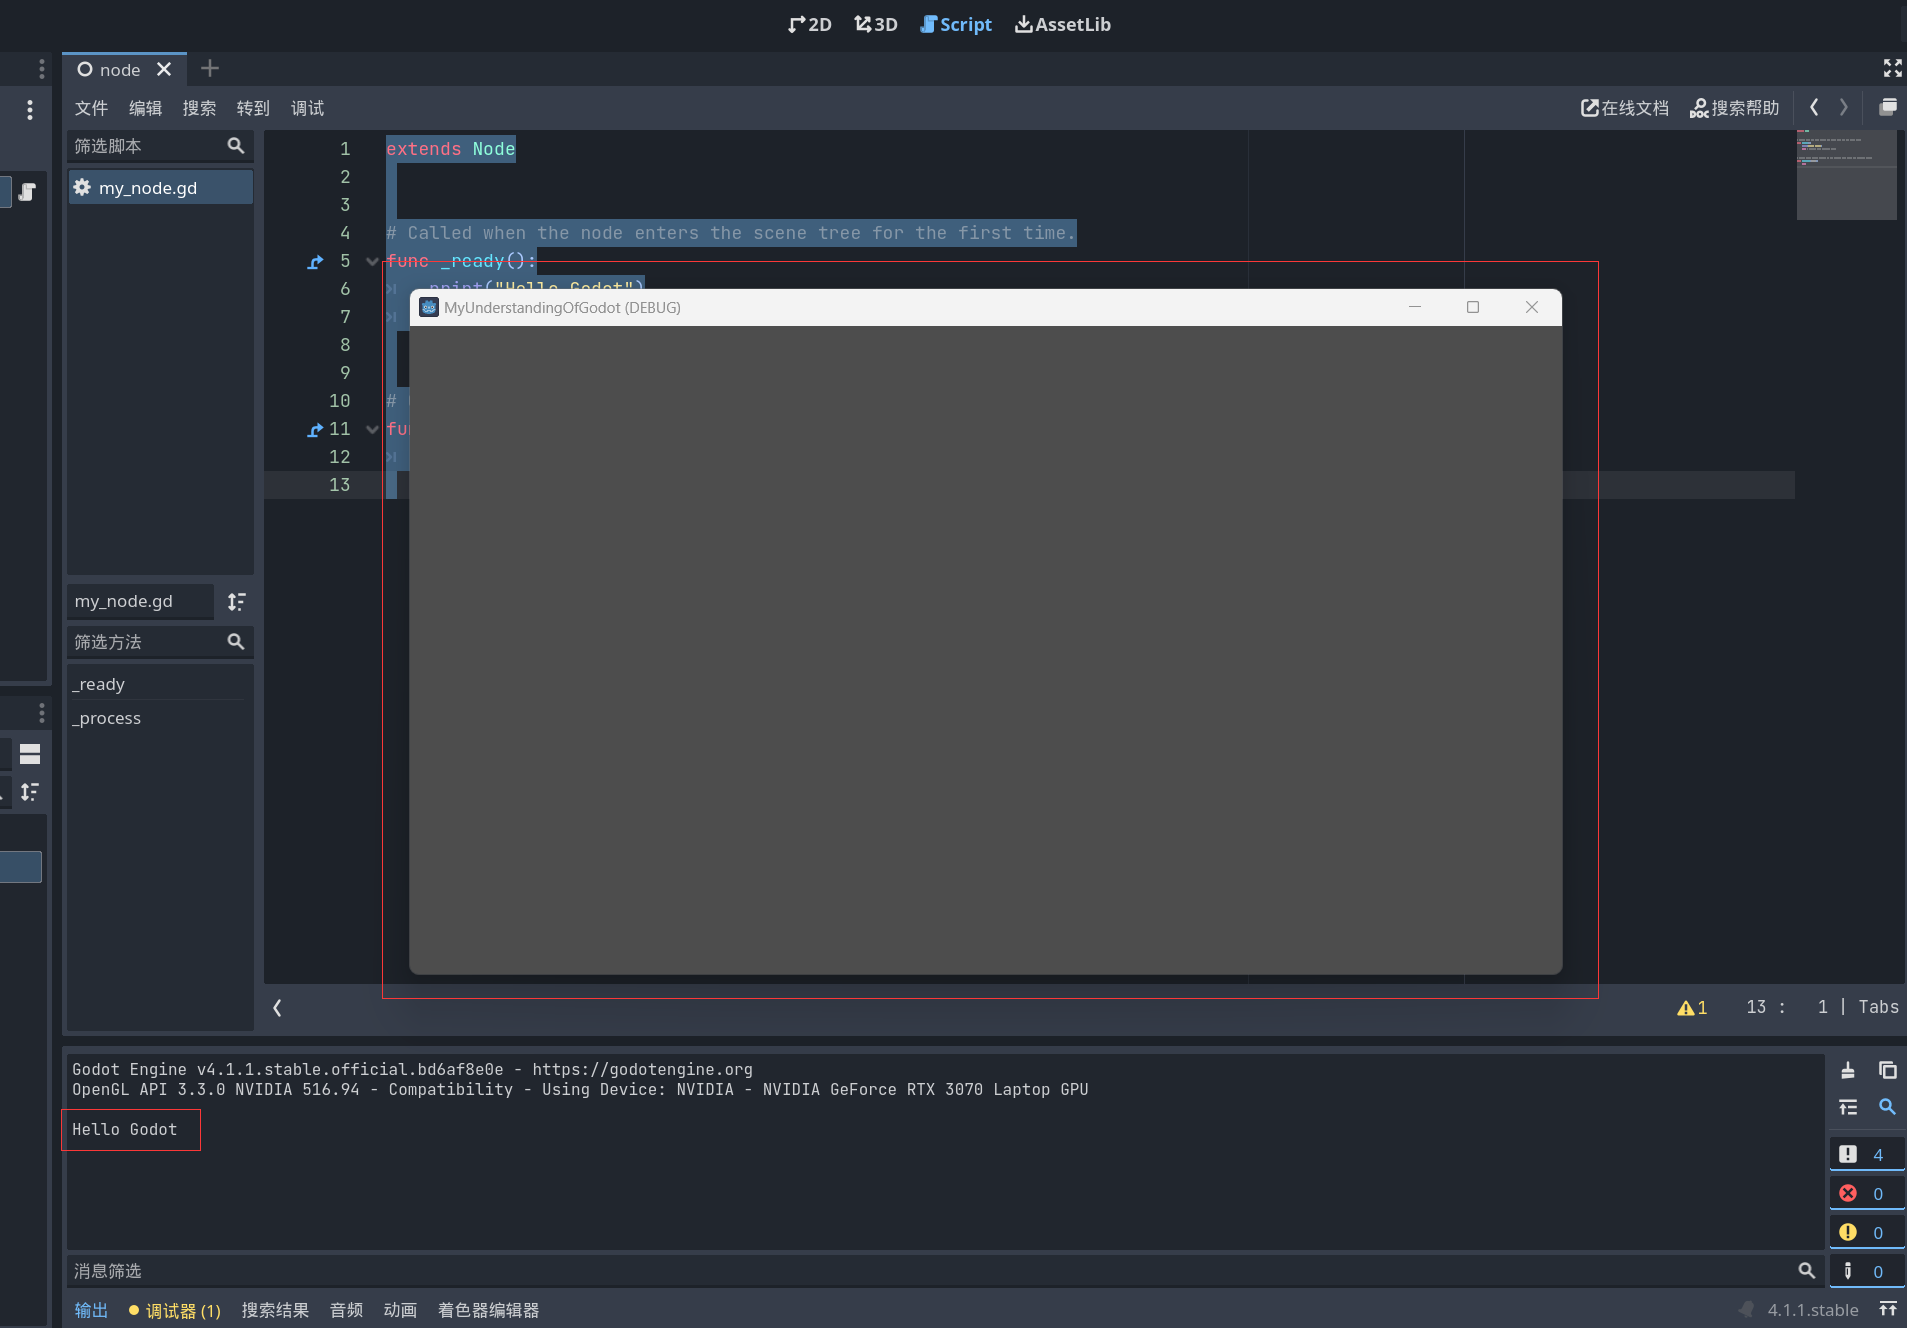Open the 转到 menu

[x=253, y=108]
